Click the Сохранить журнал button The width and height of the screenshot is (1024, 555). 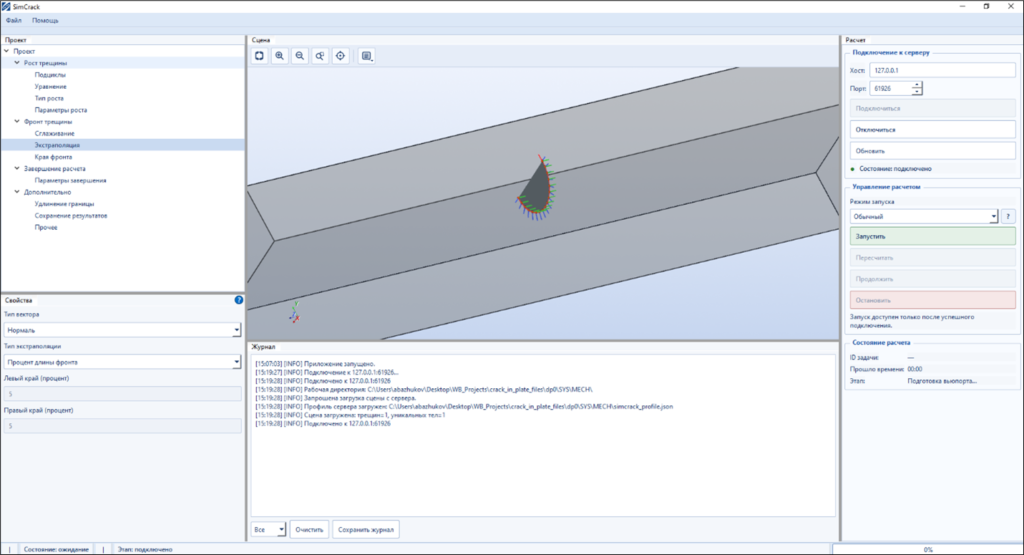[366, 530]
